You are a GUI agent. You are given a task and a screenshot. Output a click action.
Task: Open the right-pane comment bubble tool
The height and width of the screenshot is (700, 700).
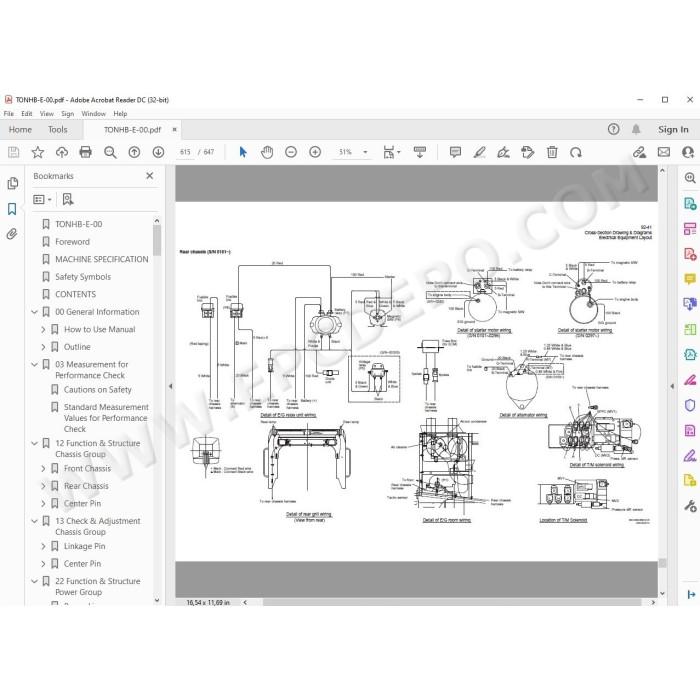690,279
